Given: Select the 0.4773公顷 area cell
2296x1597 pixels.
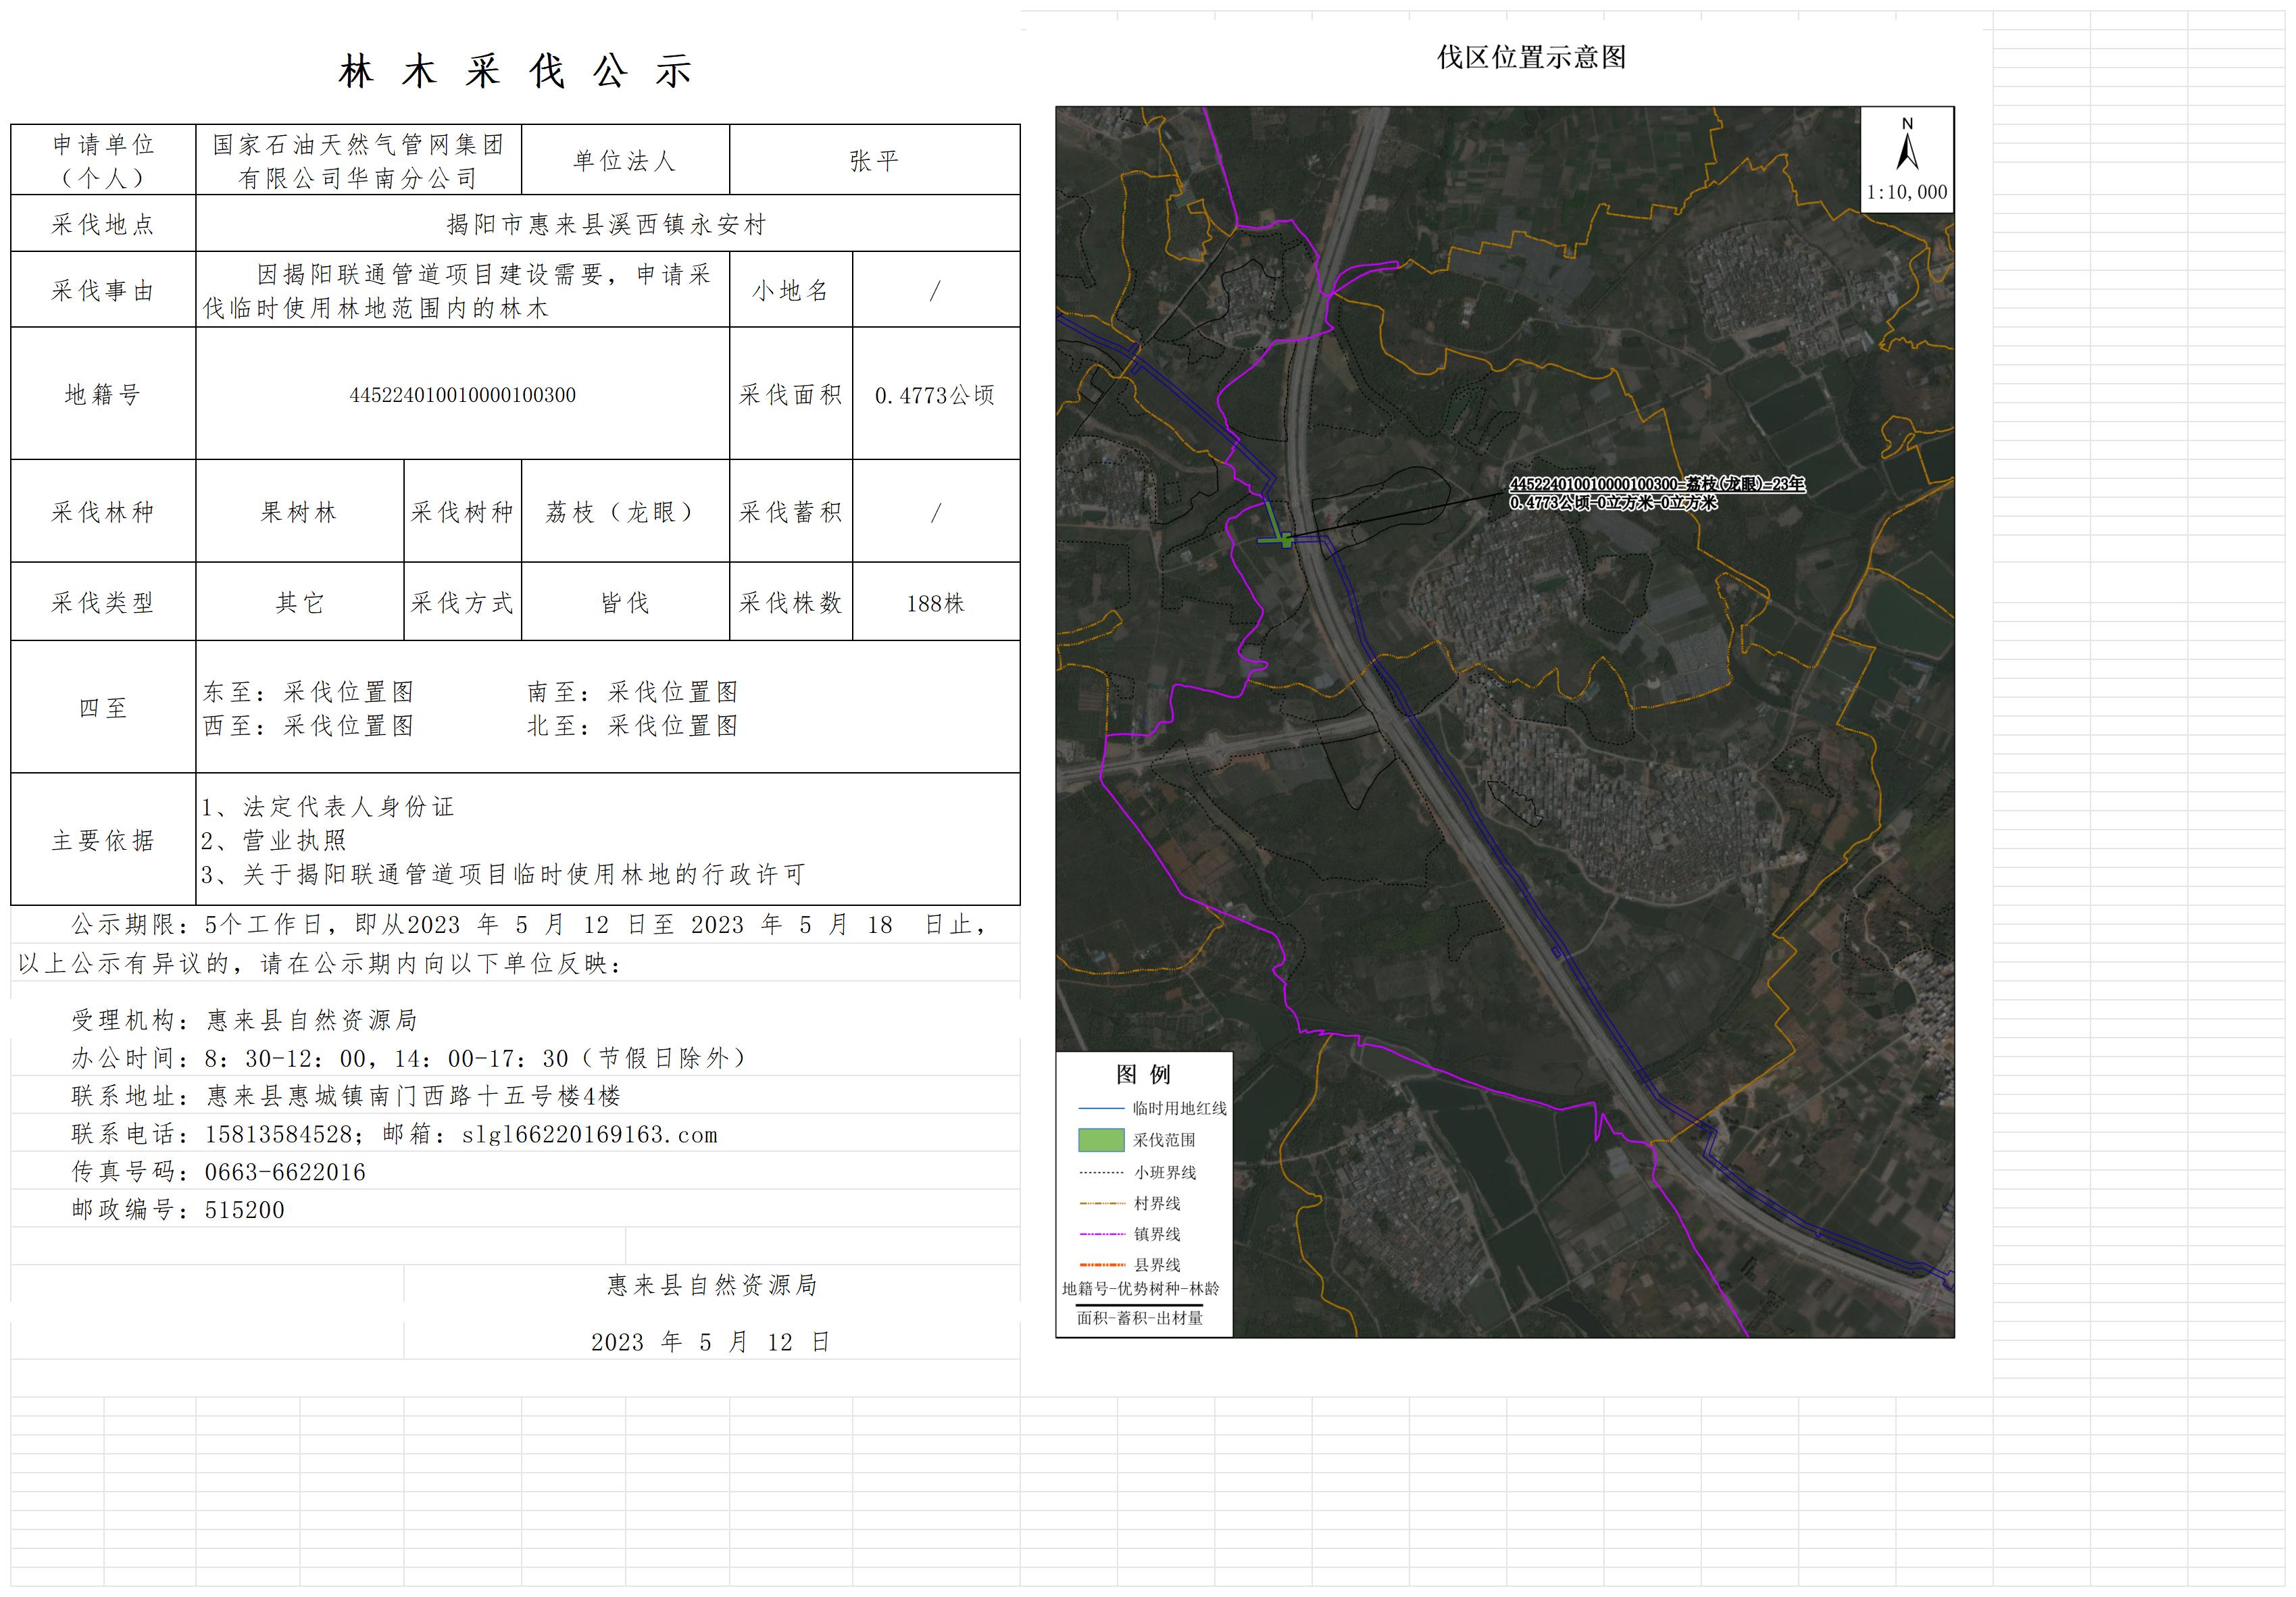Looking at the screenshot, I should click(x=935, y=395).
